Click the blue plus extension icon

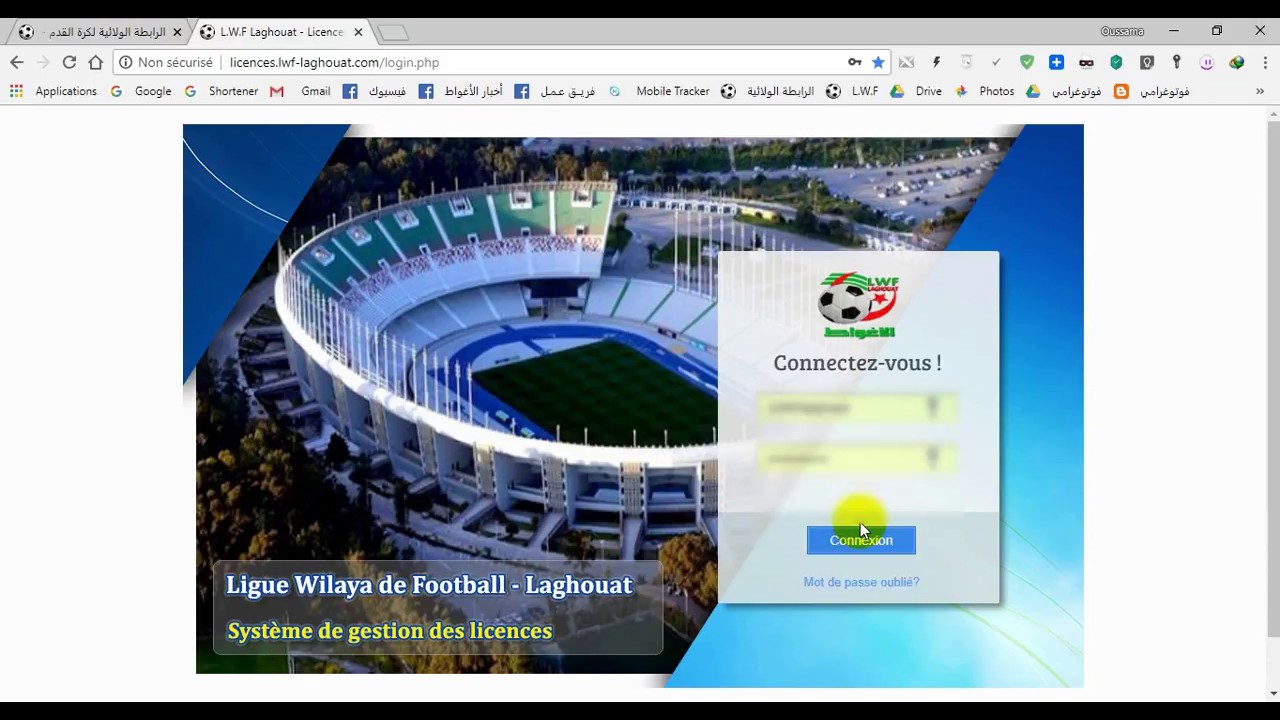(1056, 62)
